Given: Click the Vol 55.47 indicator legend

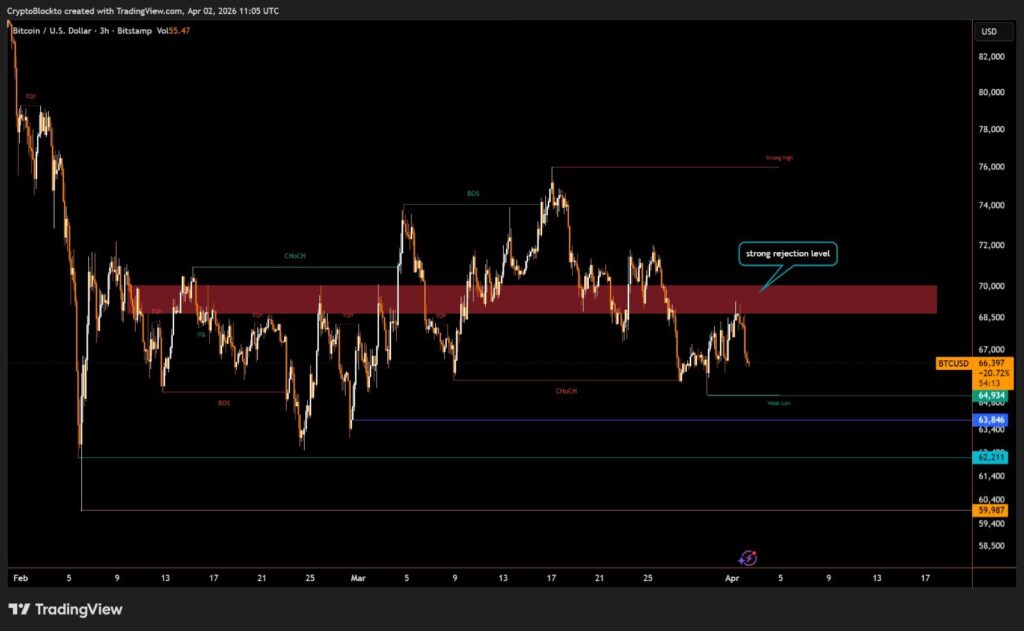Looking at the screenshot, I should [173, 31].
